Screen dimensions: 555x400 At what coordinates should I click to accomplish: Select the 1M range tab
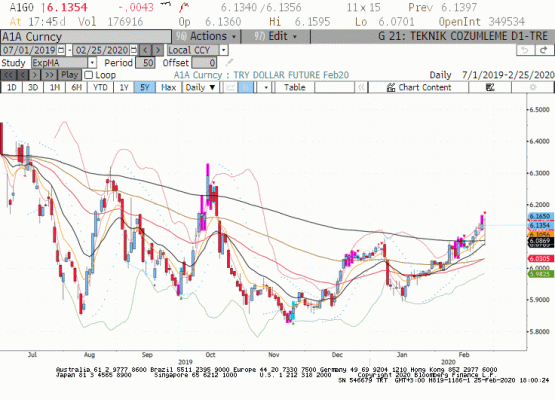pyautogui.click(x=55, y=87)
